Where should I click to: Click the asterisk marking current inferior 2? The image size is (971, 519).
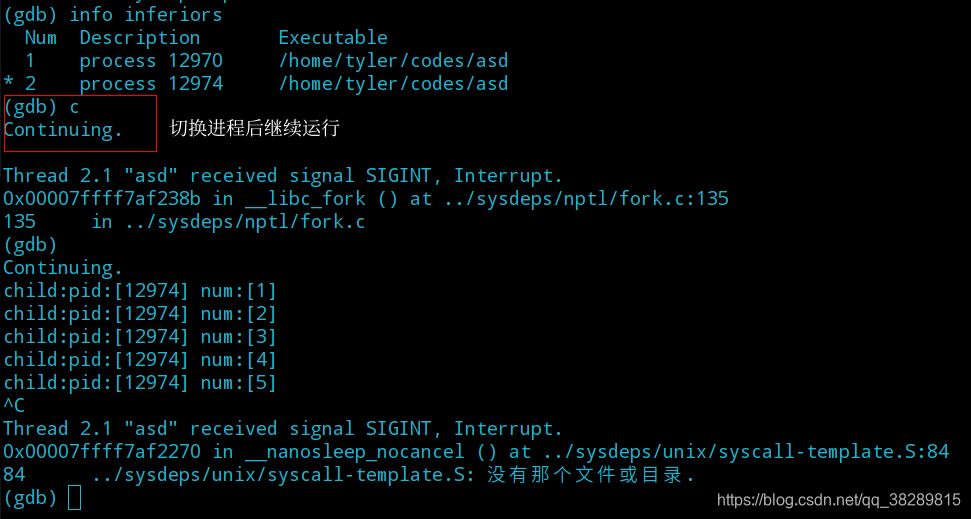point(9,84)
